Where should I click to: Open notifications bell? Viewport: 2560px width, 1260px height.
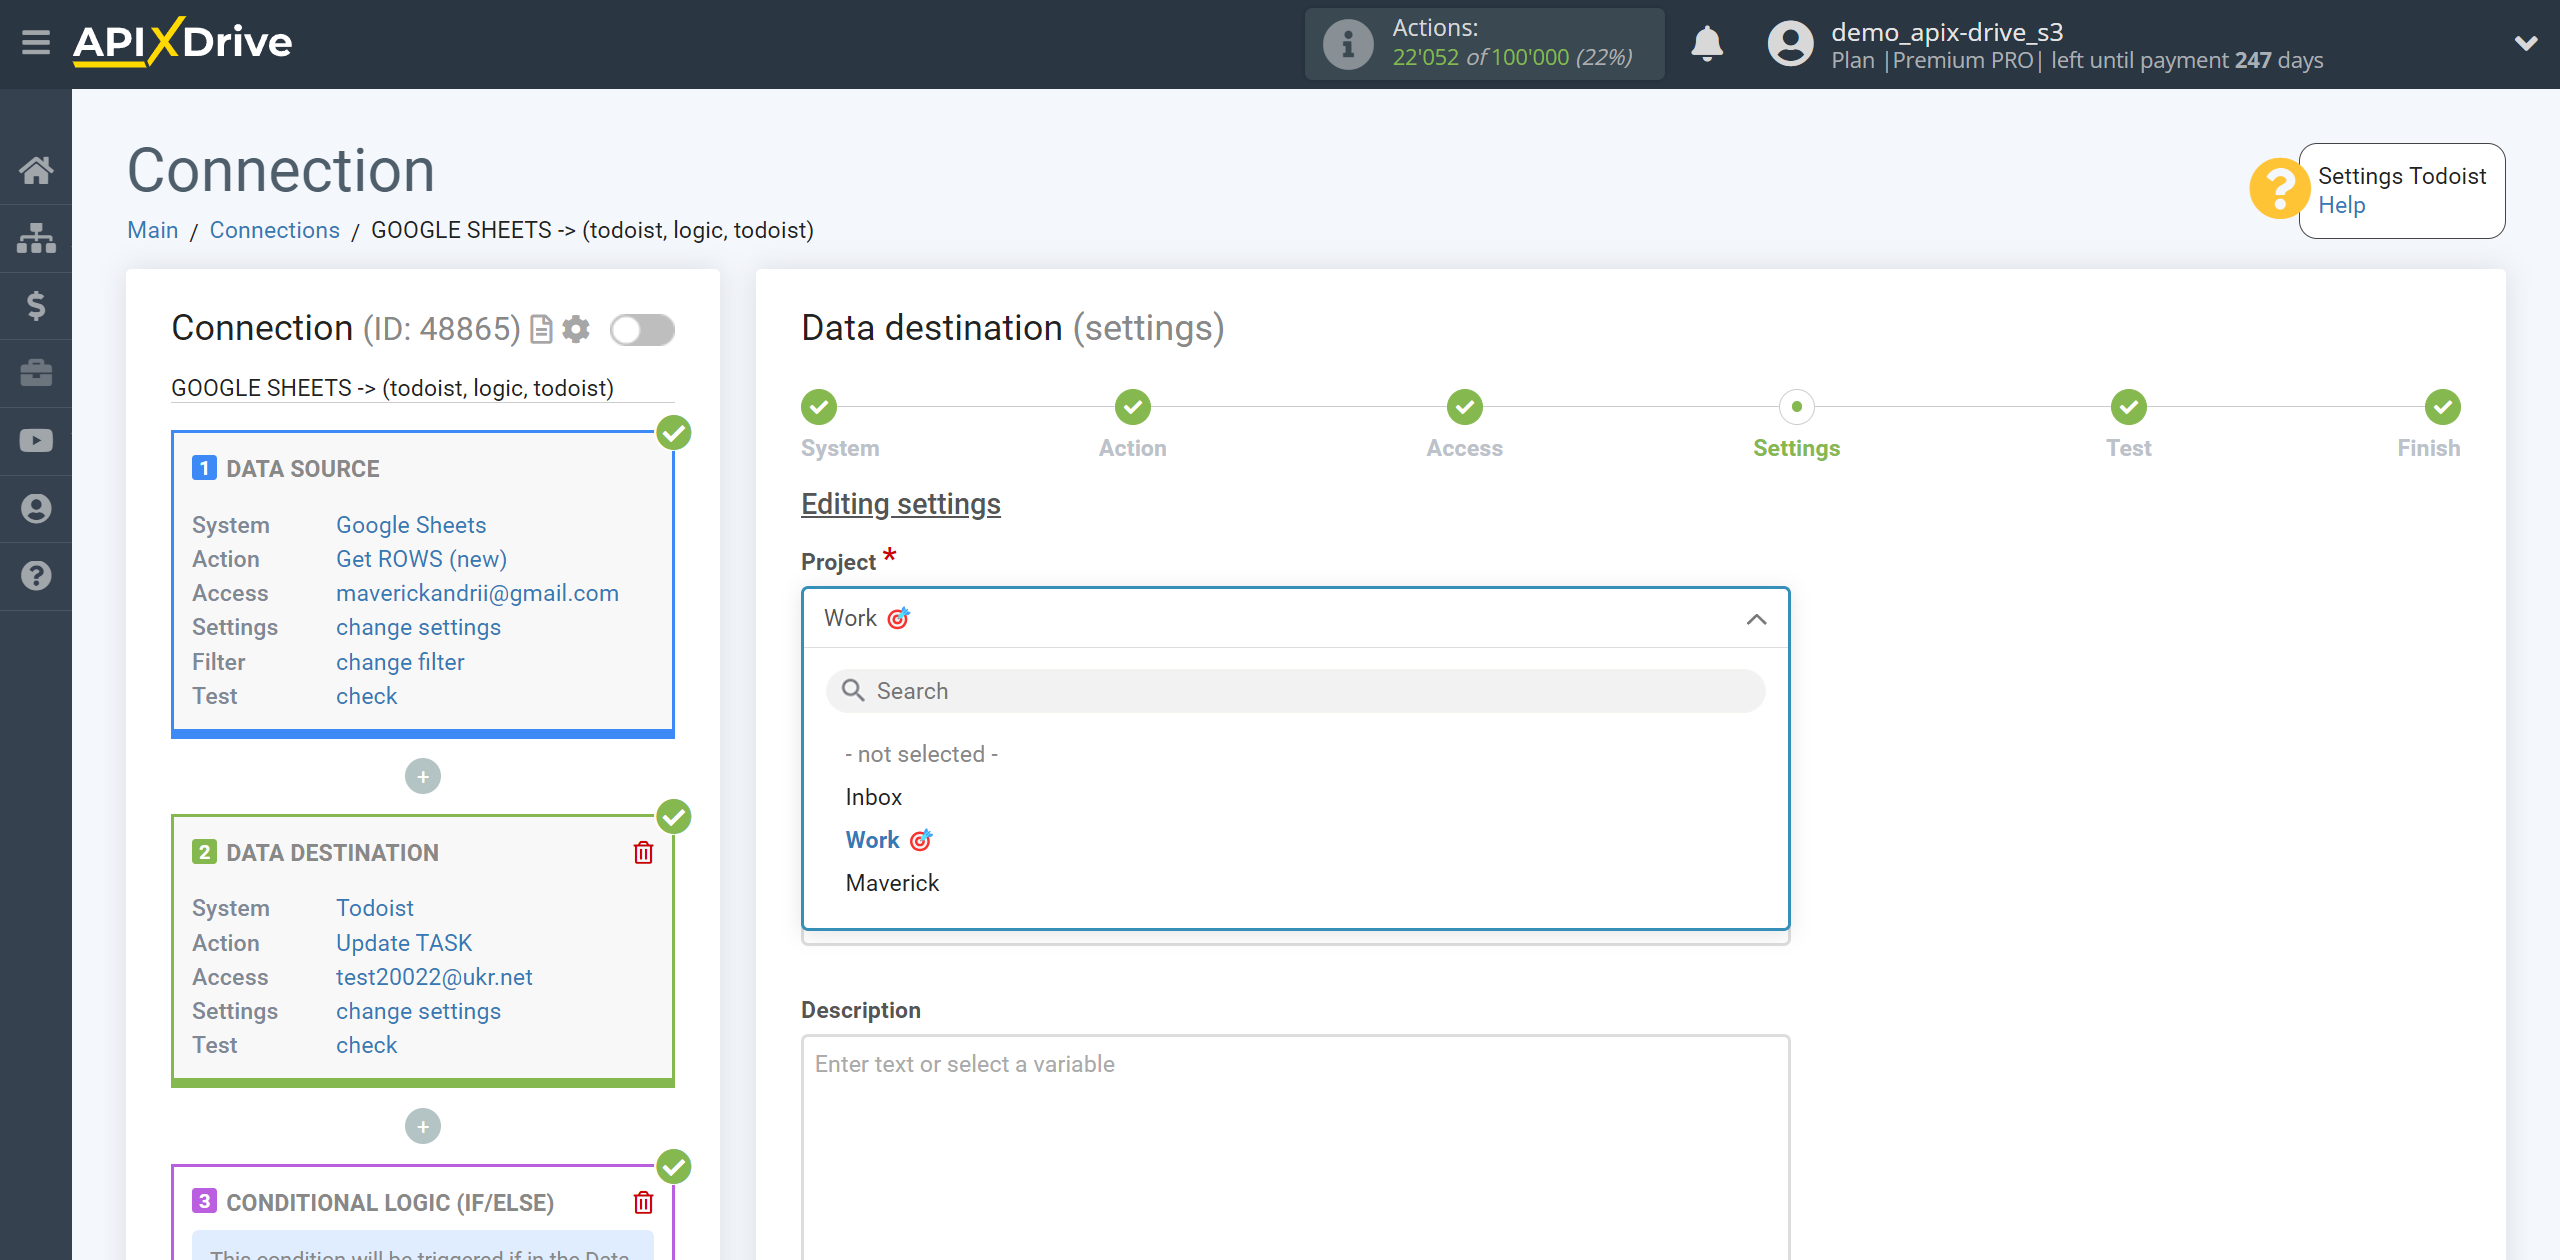click(x=1707, y=44)
